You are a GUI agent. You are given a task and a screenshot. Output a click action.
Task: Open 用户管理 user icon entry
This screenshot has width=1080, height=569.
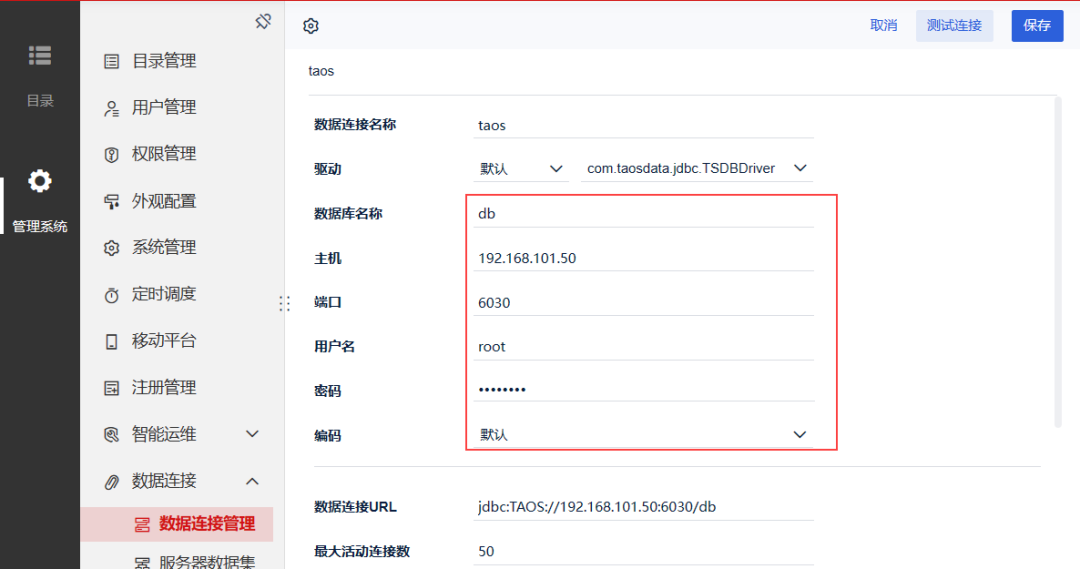pos(150,107)
